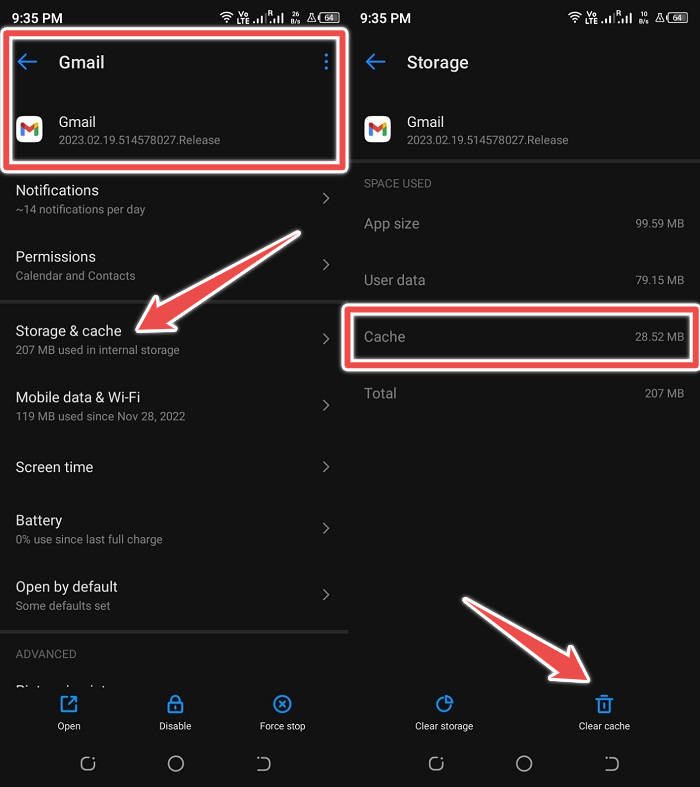
Task: Tap the Gmail app icon on Storage screen
Action: pyautogui.click(x=377, y=129)
